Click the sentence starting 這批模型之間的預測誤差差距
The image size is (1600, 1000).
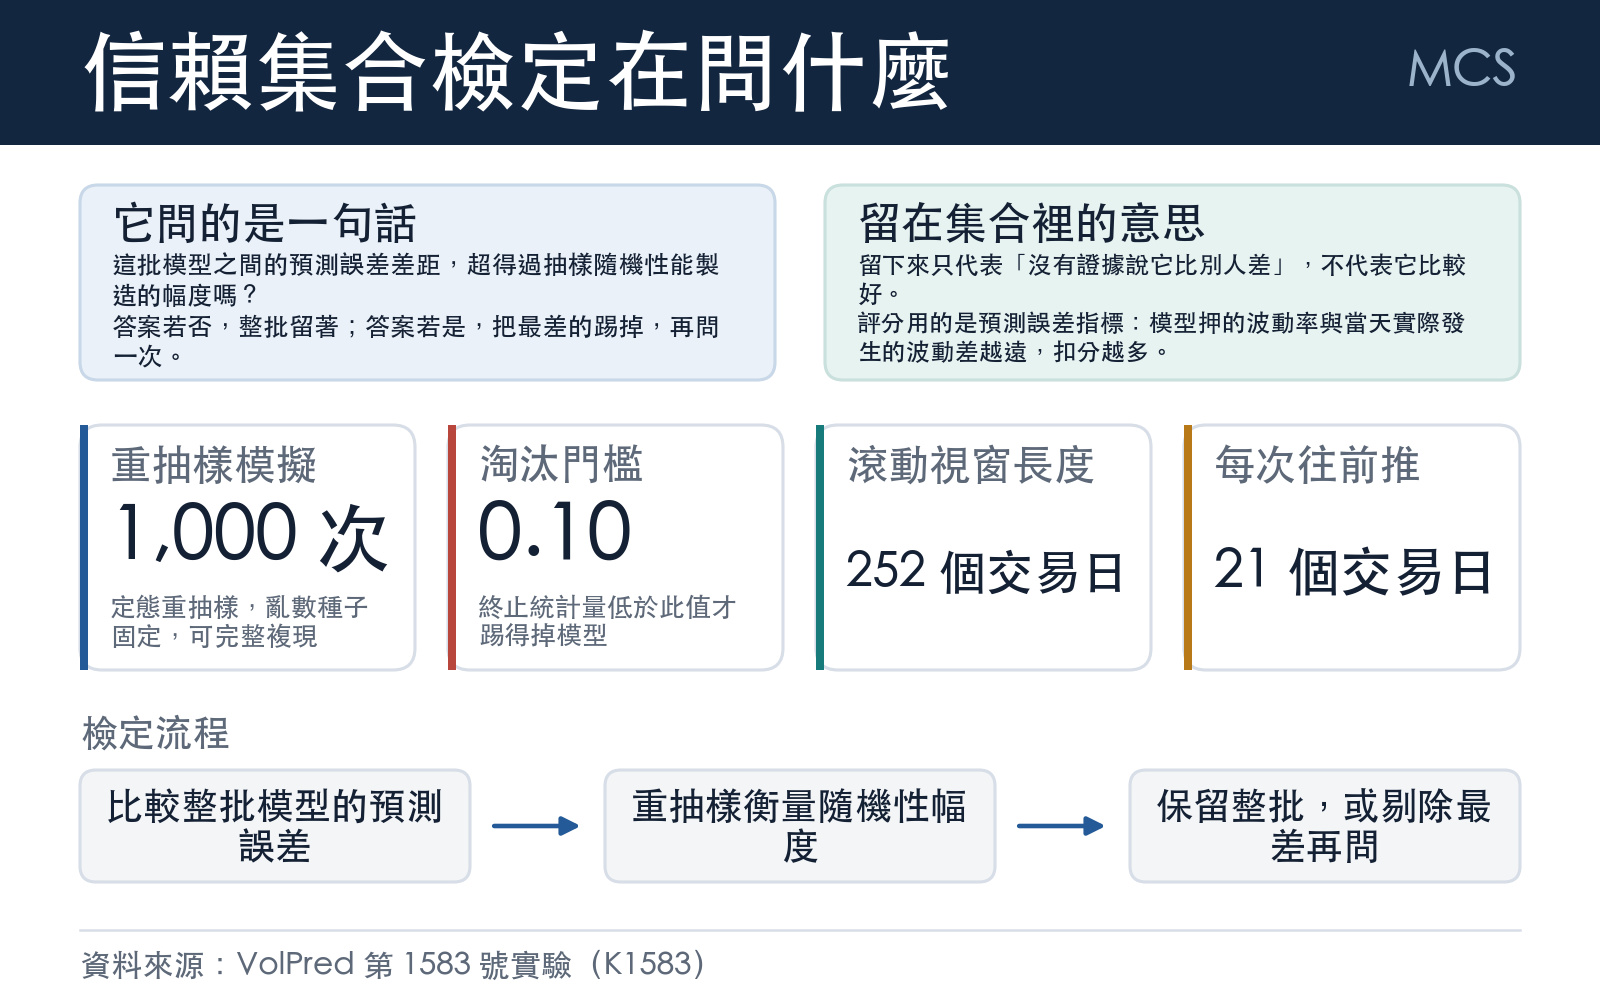tap(416, 280)
